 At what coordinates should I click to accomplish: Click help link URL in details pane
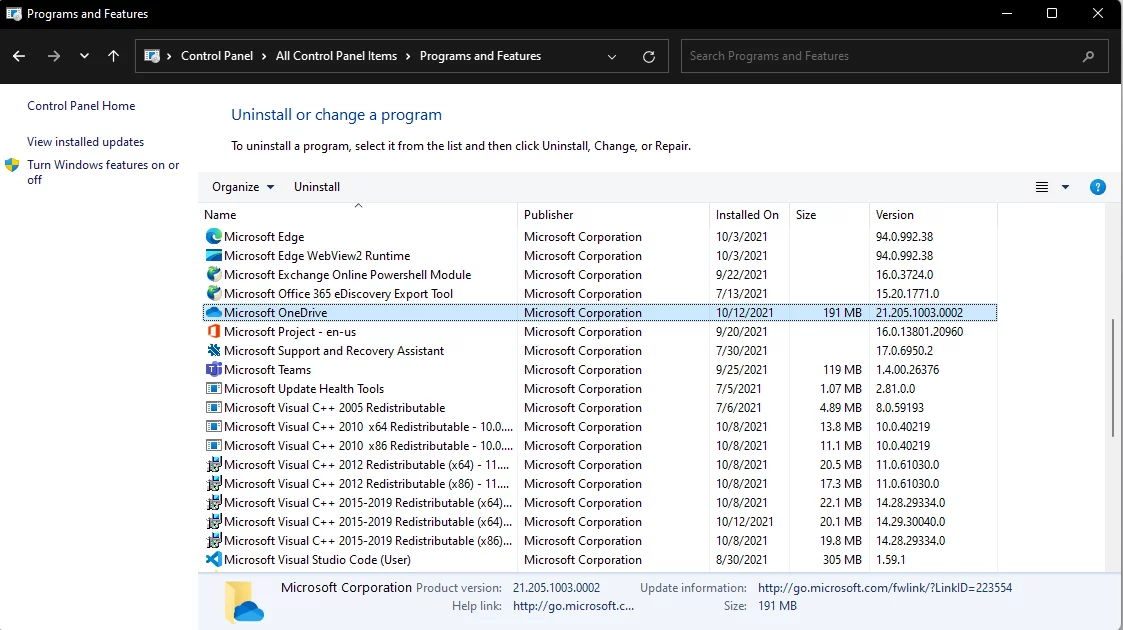[x=573, y=606]
